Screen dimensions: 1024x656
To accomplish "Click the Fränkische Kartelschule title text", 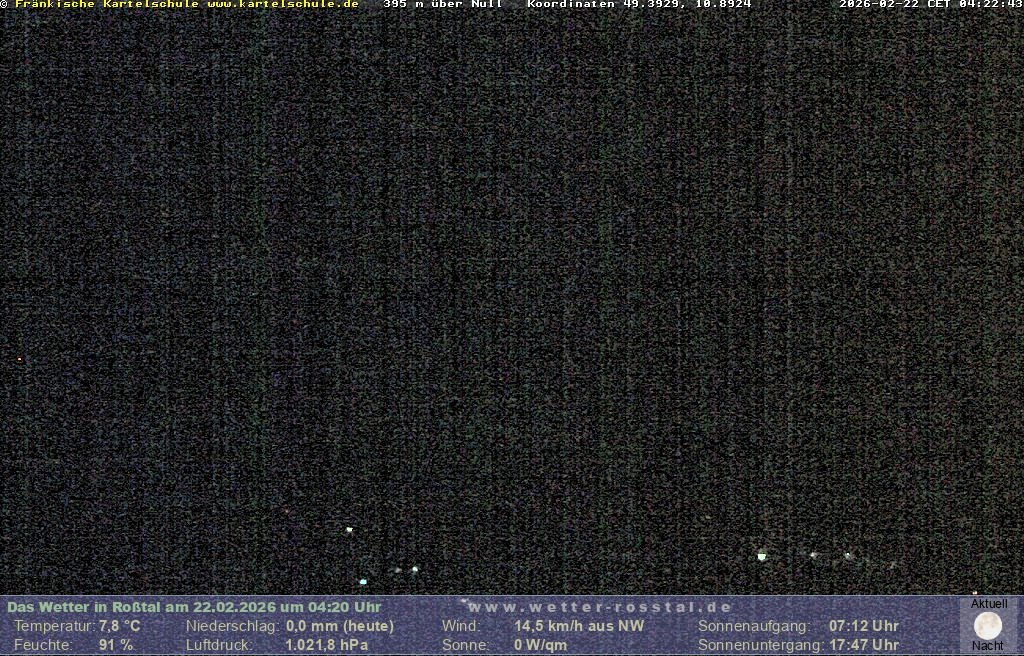I will pos(107,4).
